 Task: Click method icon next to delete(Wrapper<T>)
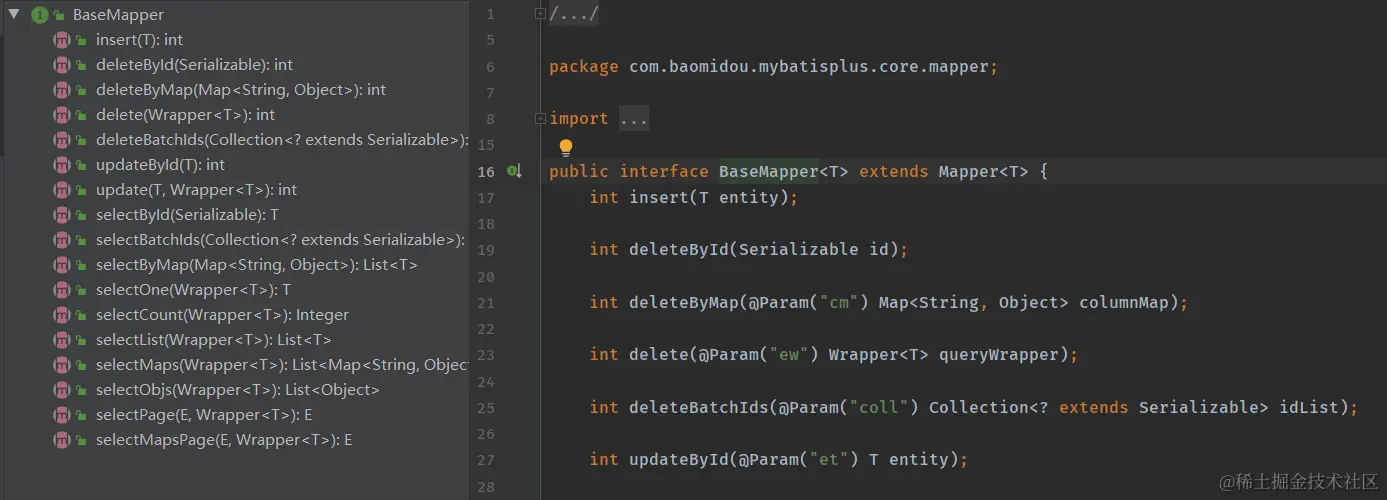pyautogui.click(x=62, y=115)
